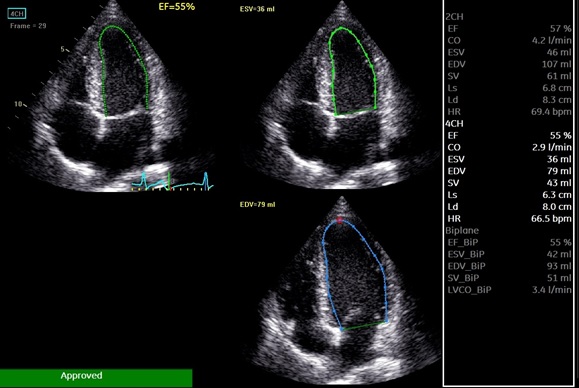The image size is (579, 388).
Task: Select the 4CH ESV 36 ml row
Action: [x=509, y=159]
